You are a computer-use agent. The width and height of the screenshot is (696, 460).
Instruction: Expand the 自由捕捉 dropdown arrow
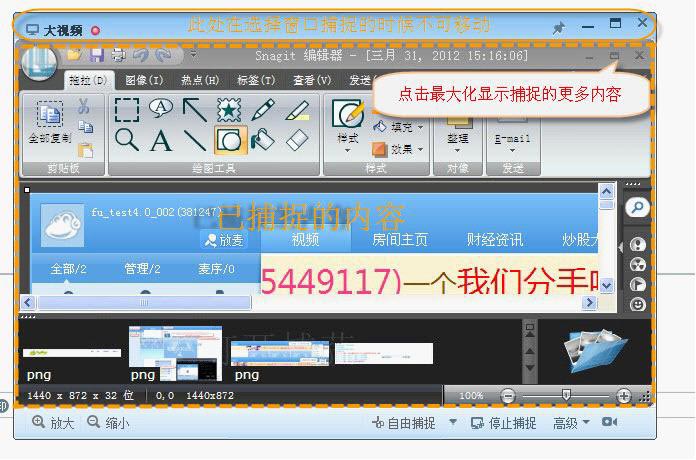click(453, 421)
